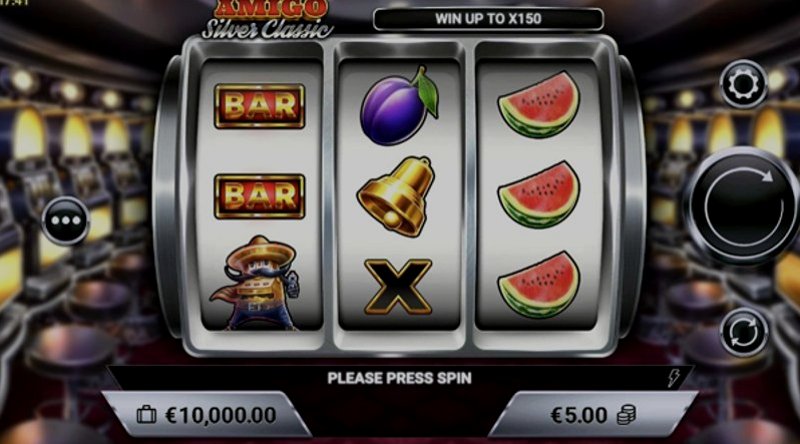Open the three-dots menu button
The height and width of the screenshot is (444, 800).
[65, 221]
